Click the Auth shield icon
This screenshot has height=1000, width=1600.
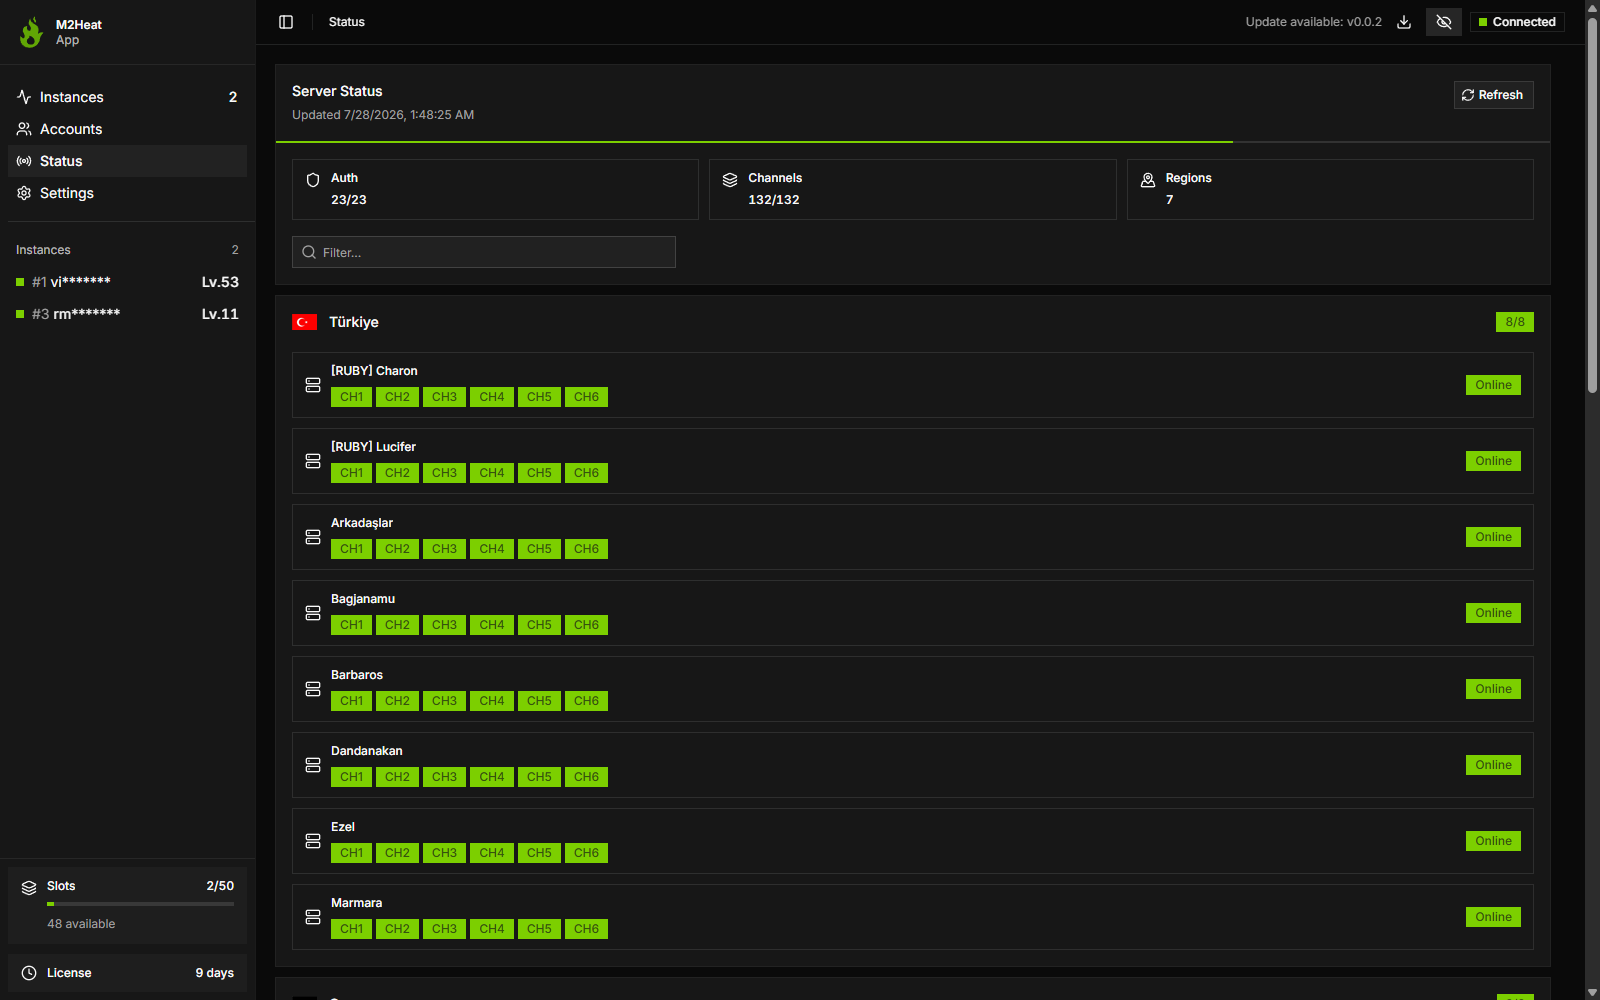[x=313, y=180]
